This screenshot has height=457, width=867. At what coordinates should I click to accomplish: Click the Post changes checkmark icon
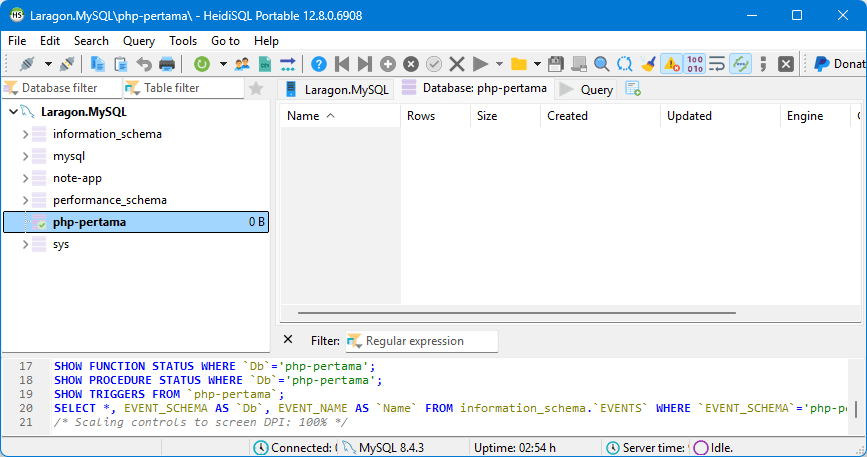point(434,64)
